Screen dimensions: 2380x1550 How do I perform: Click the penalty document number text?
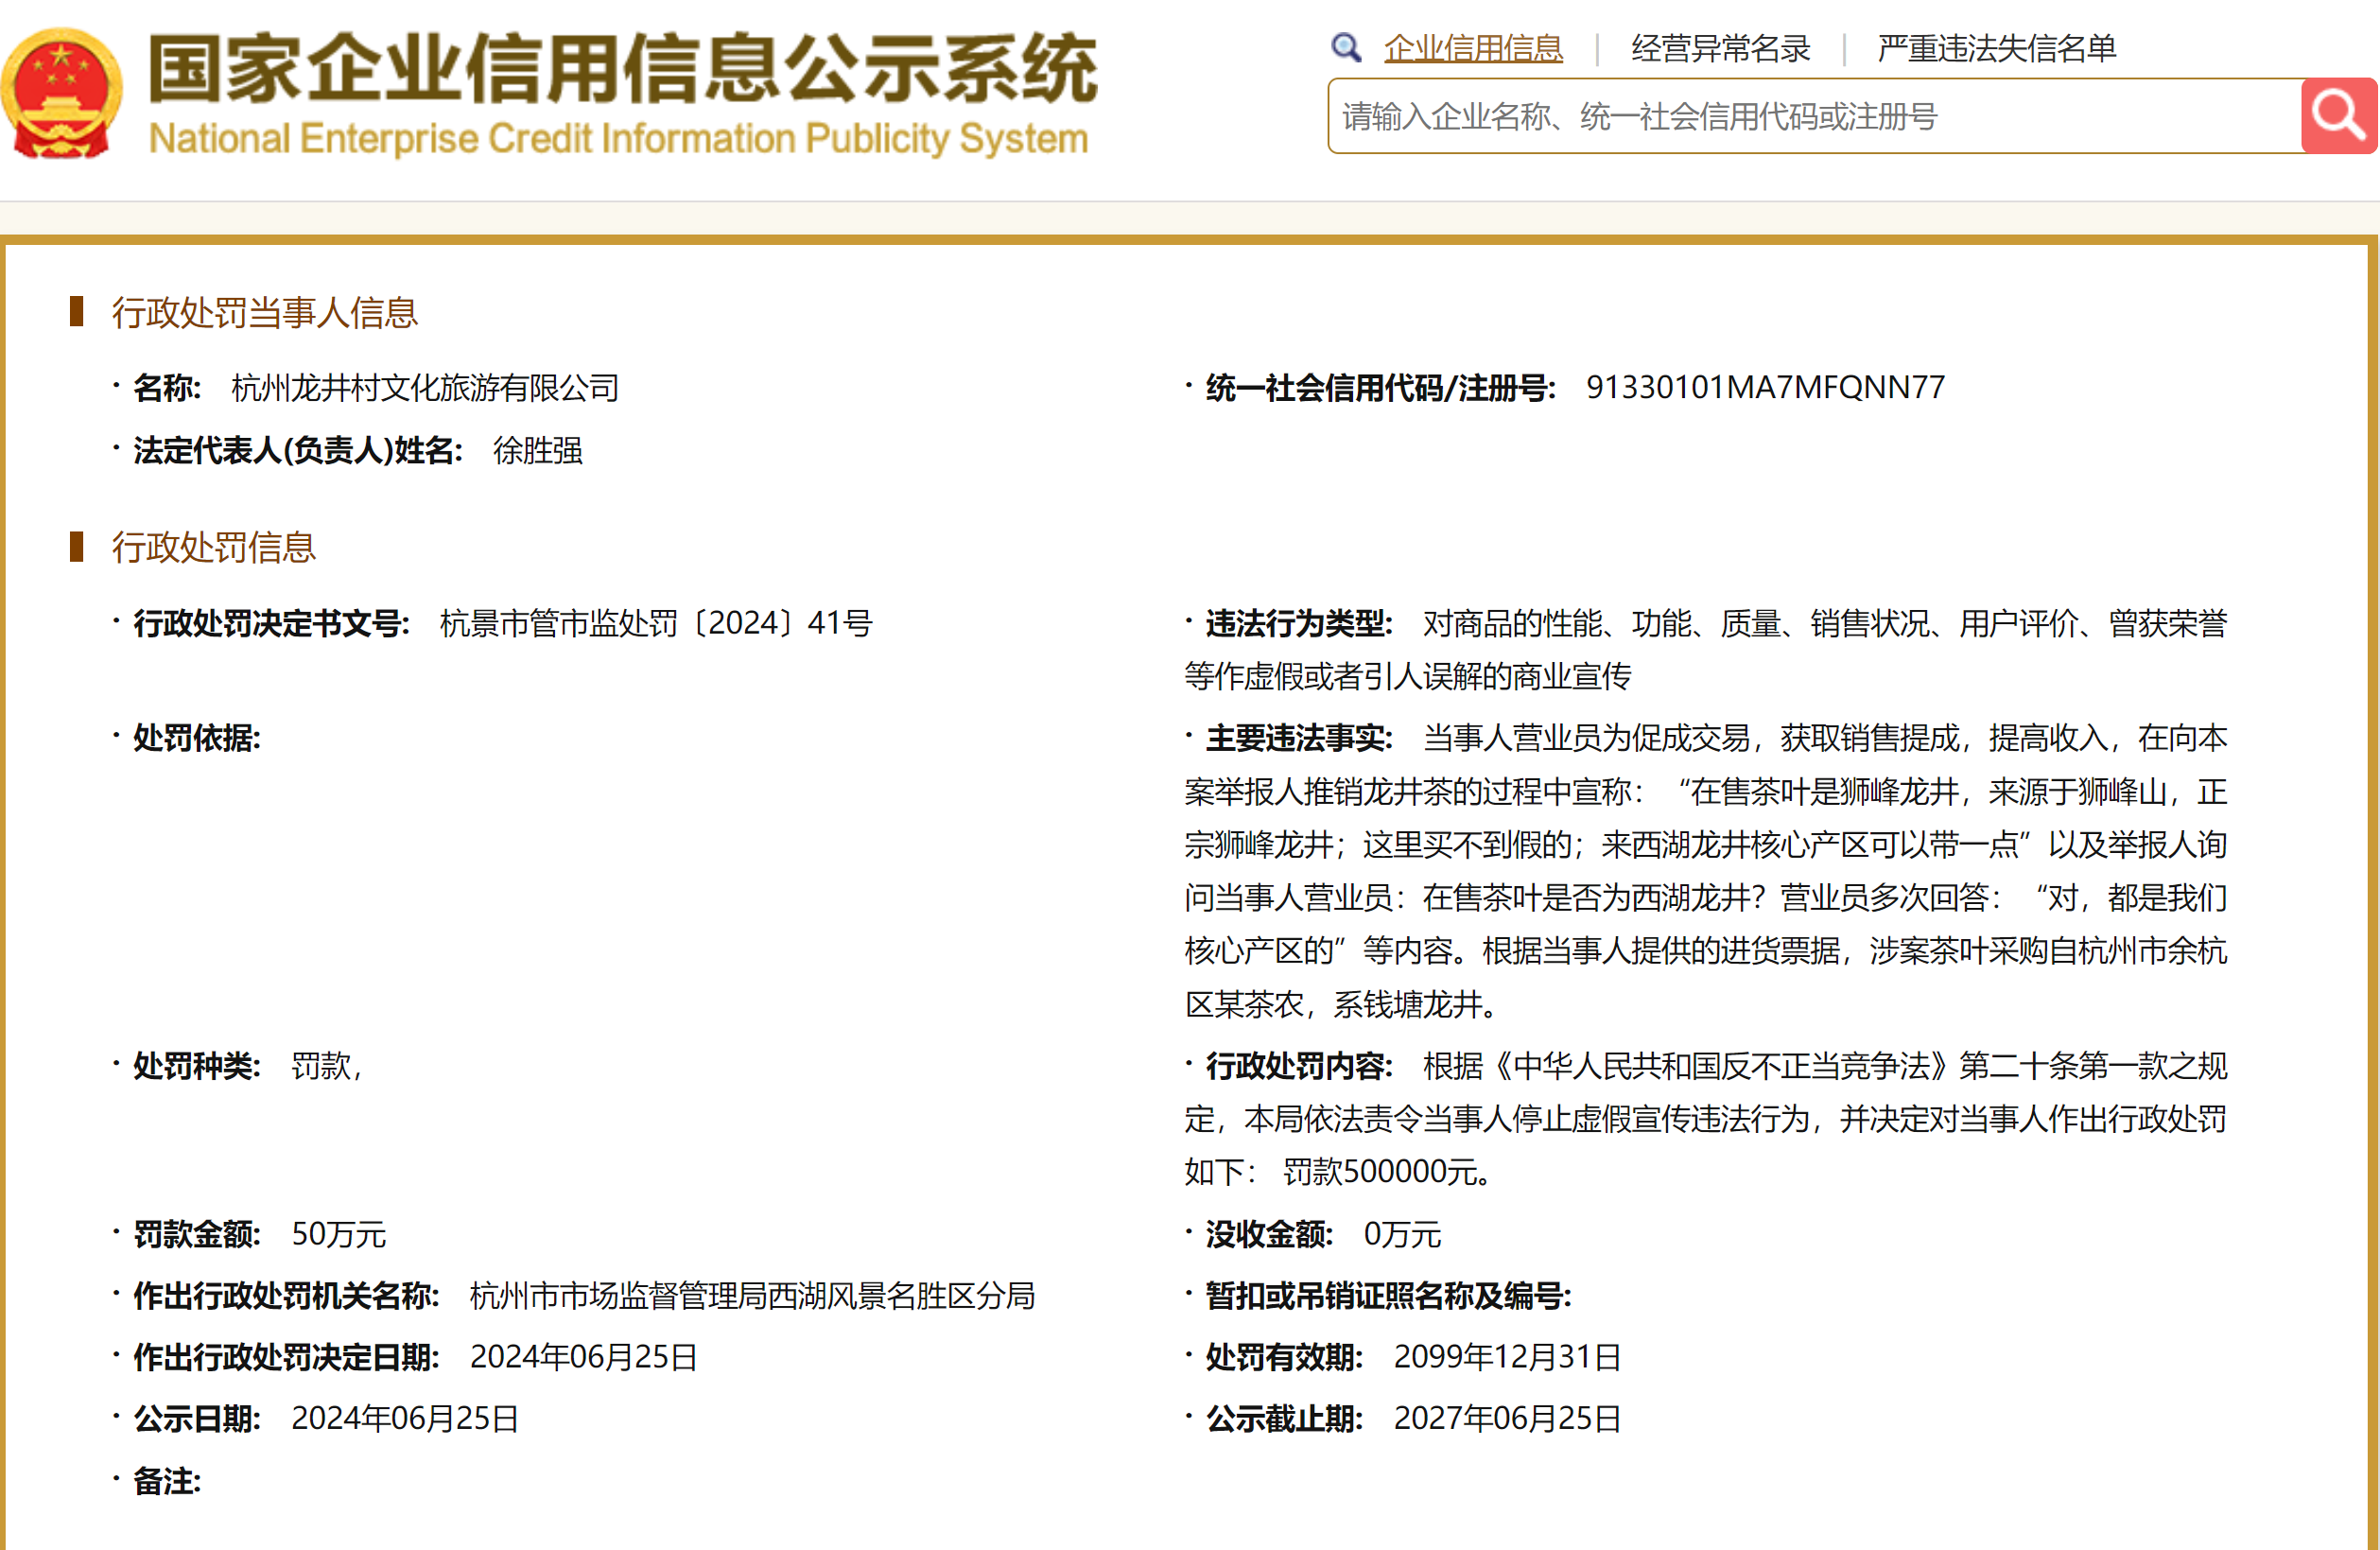click(655, 623)
